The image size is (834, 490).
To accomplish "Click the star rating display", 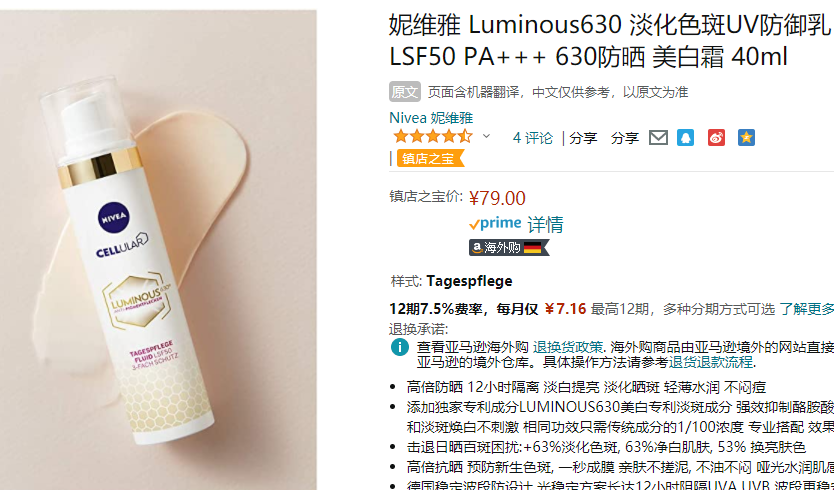I will point(432,137).
